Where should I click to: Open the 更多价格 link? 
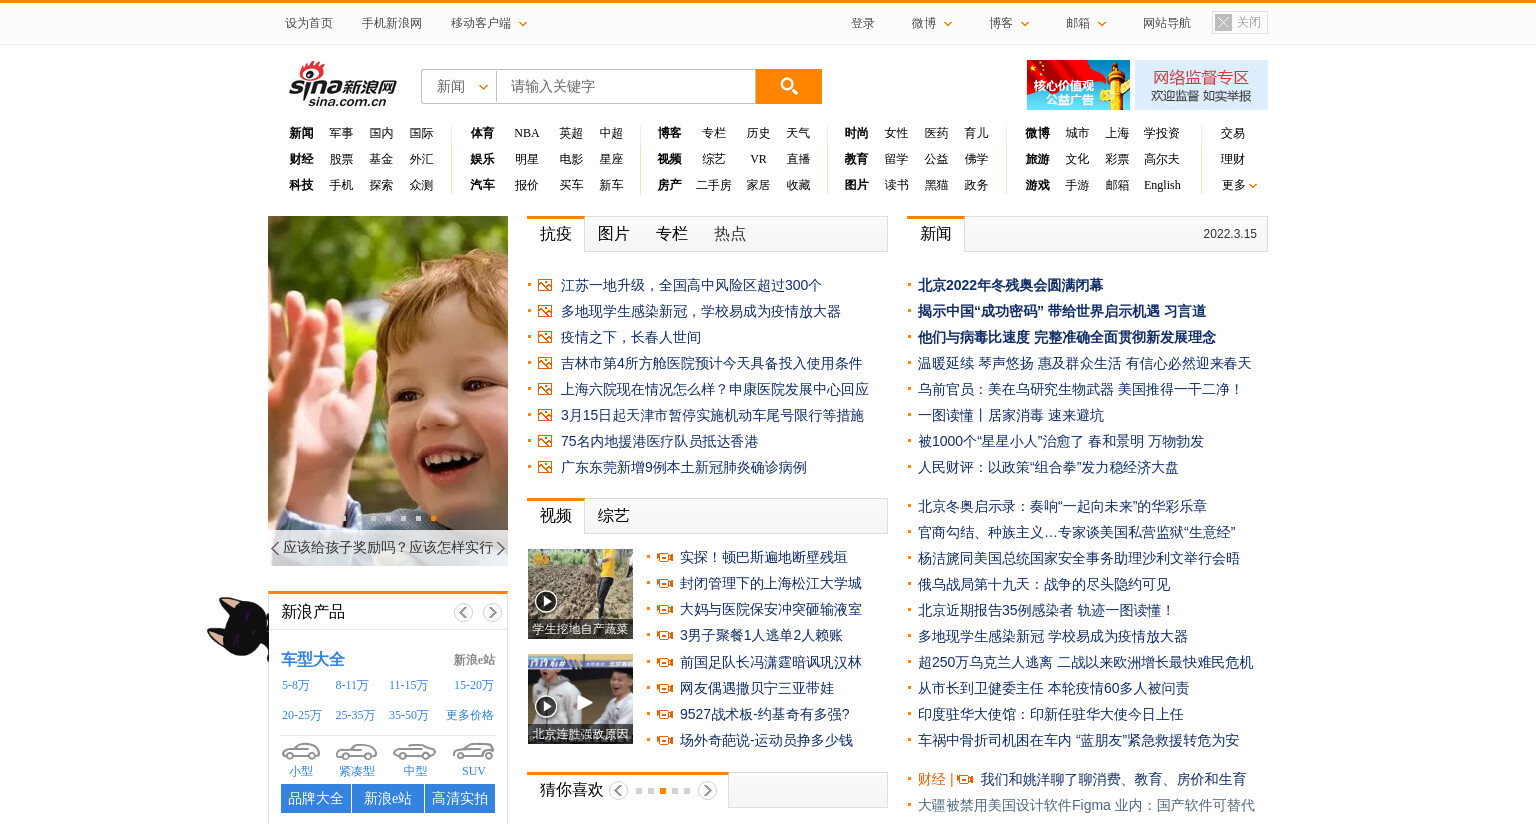(x=469, y=715)
